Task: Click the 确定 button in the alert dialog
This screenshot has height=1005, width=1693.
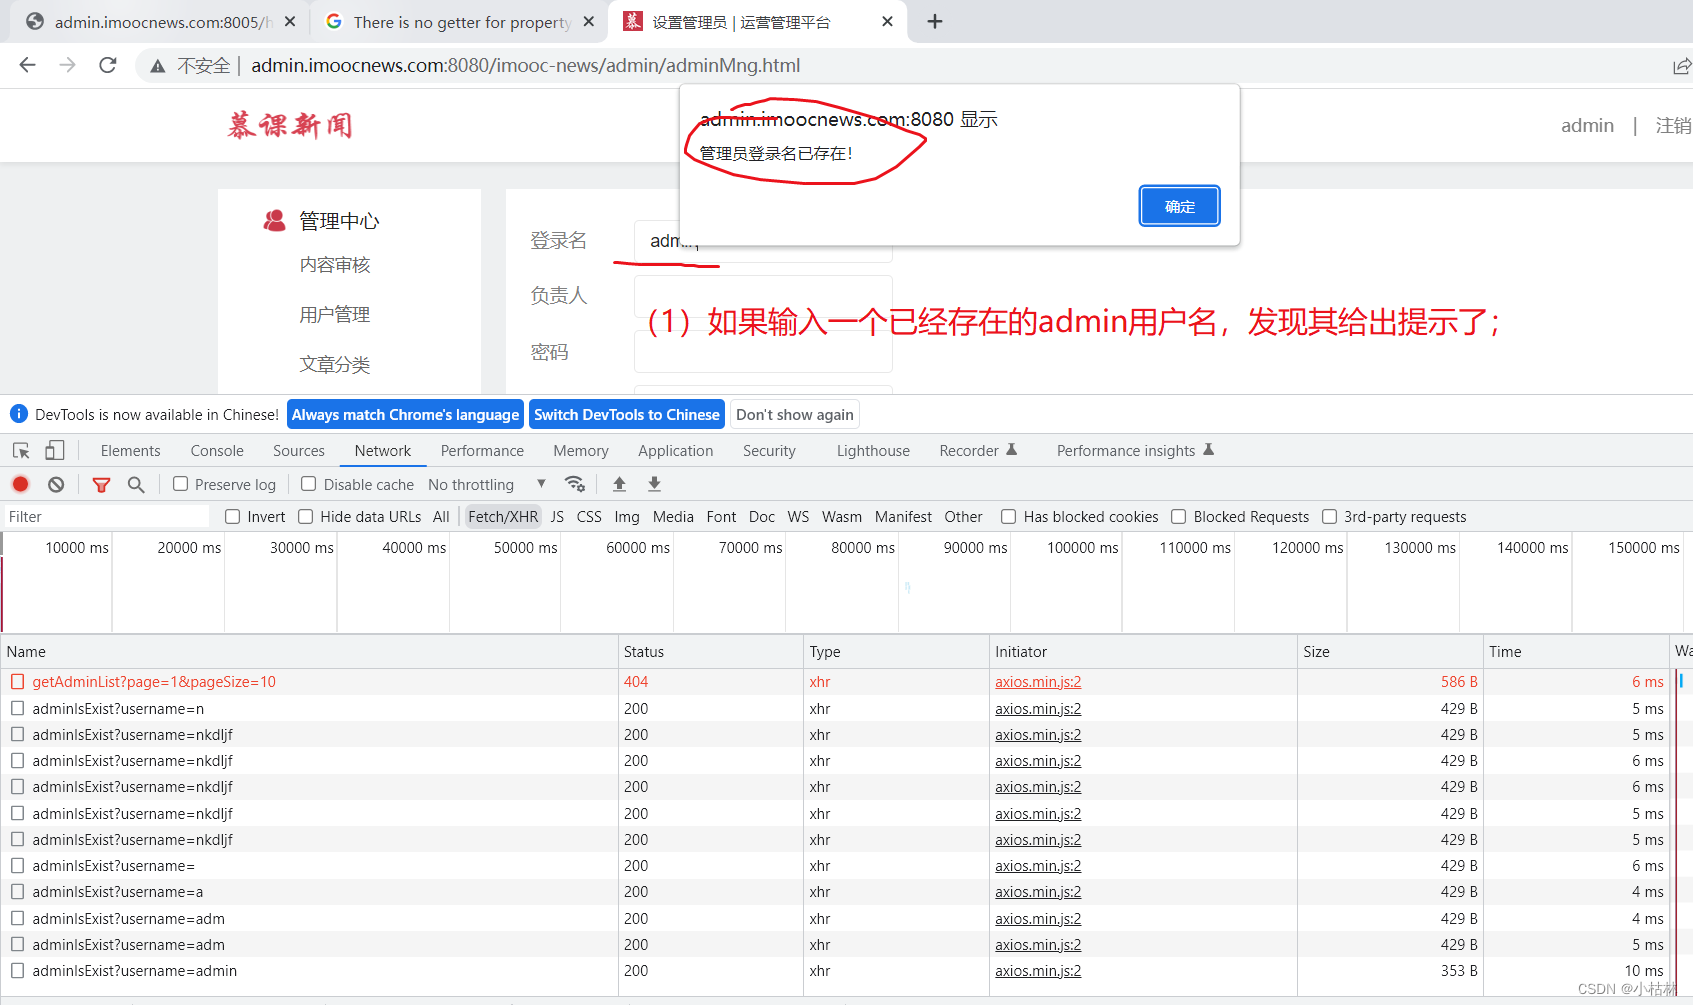Action: 1179,205
